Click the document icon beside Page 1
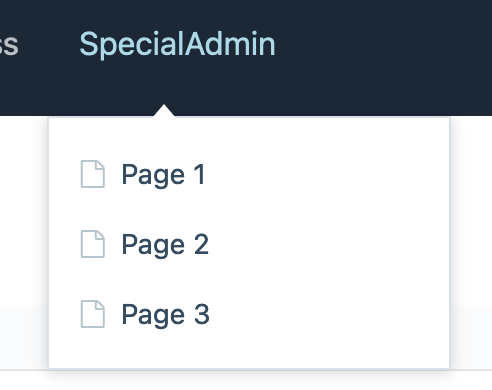 coord(93,174)
